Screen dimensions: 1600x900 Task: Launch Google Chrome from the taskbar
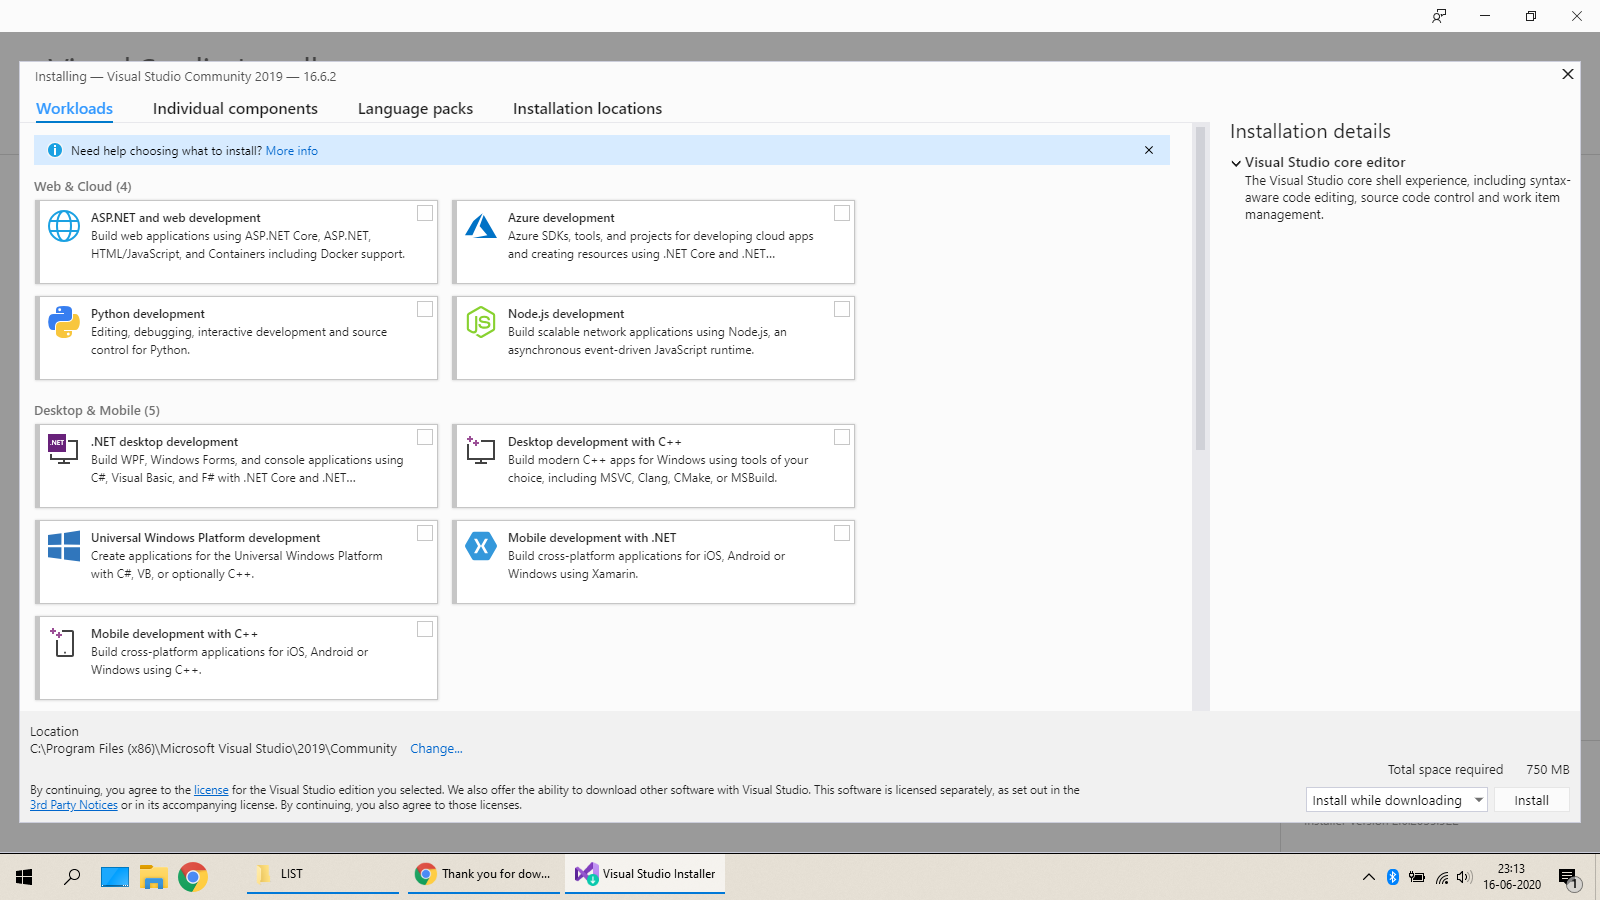(193, 877)
